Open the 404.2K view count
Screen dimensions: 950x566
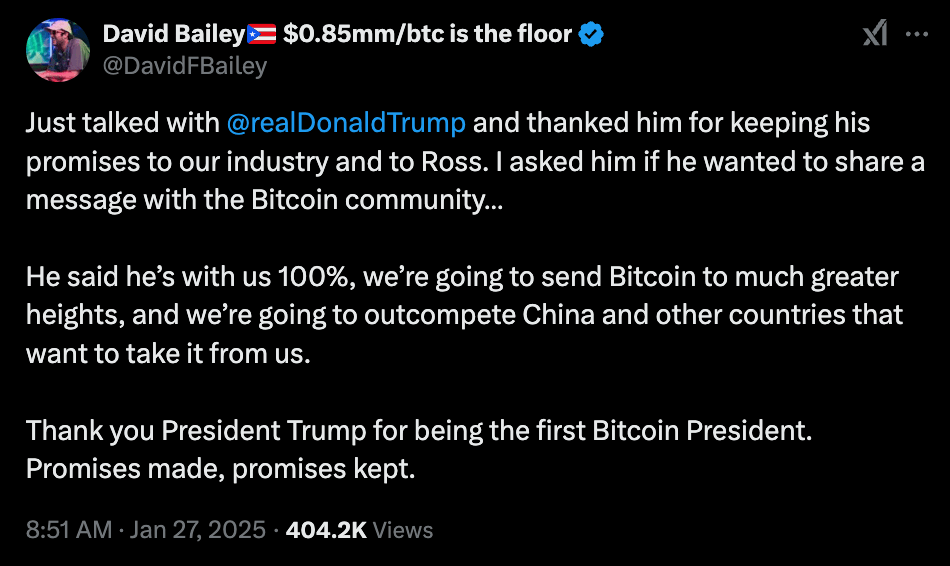click(326, 530)
